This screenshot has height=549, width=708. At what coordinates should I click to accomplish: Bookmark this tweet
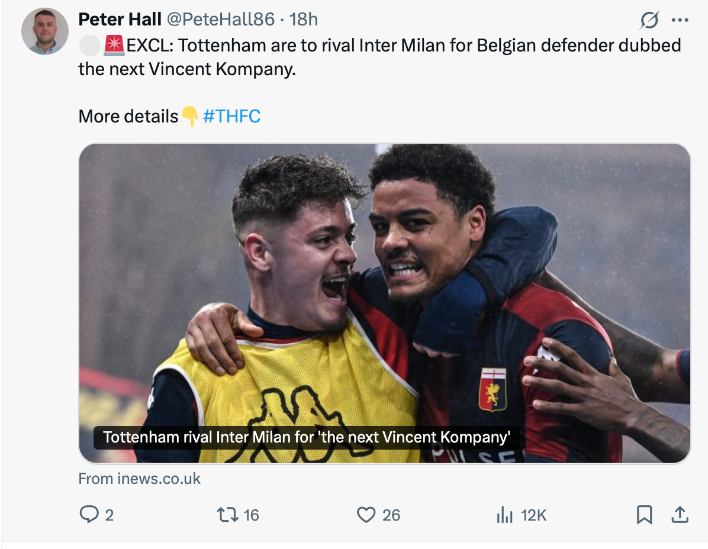click(x=645, y=514)
